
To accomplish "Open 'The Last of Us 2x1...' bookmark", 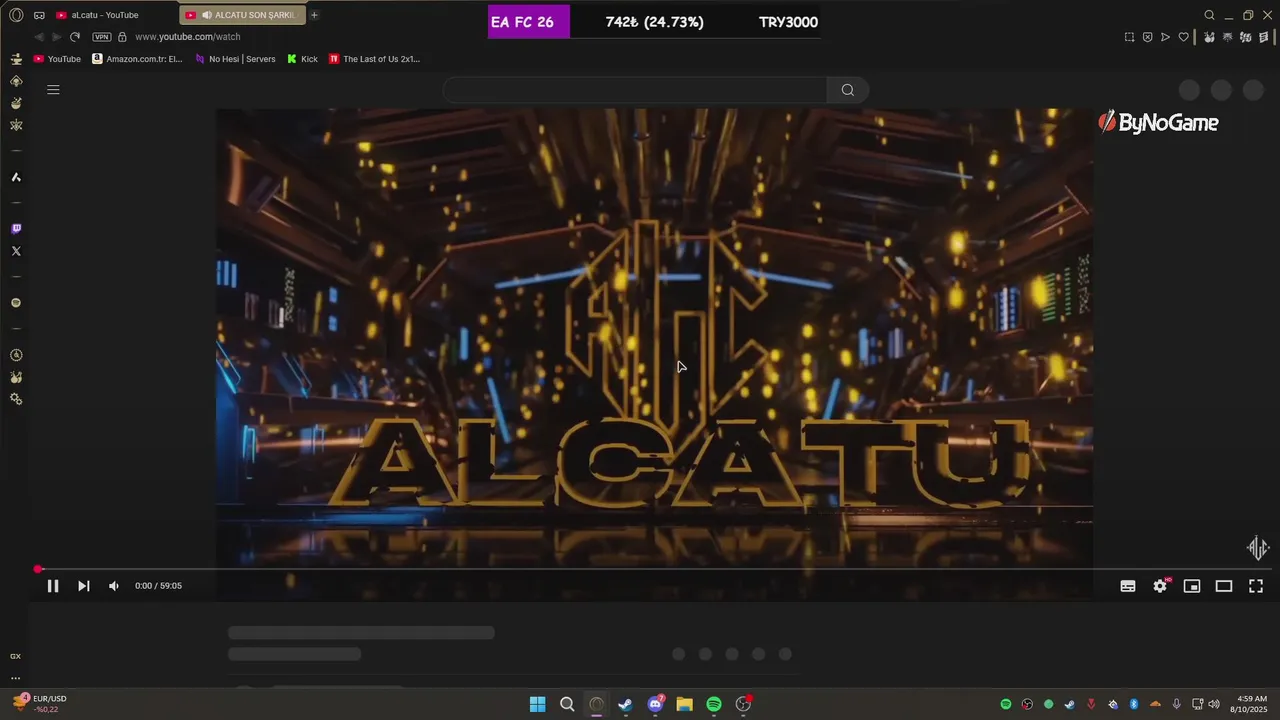I will tap(374, 59).
